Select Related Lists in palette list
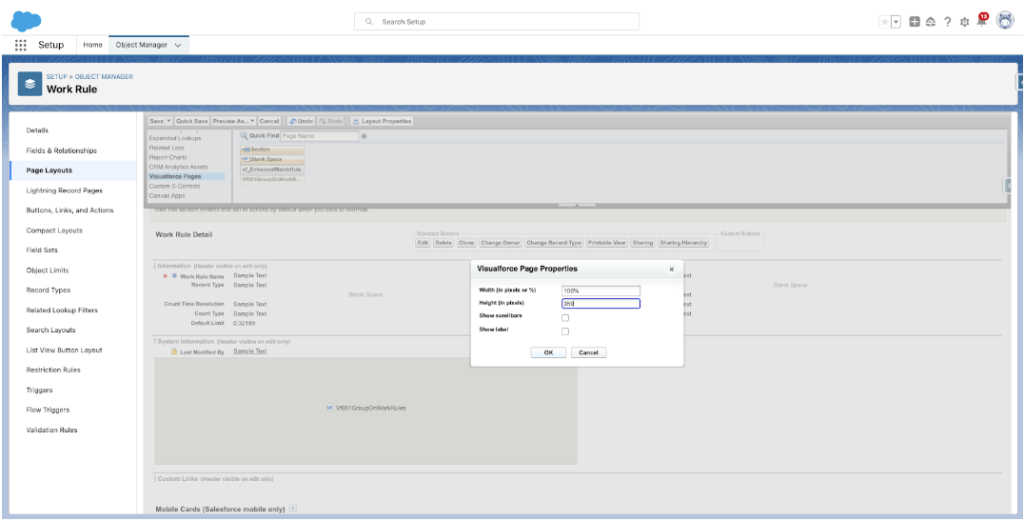The image size is (1024, 521). 167,148
